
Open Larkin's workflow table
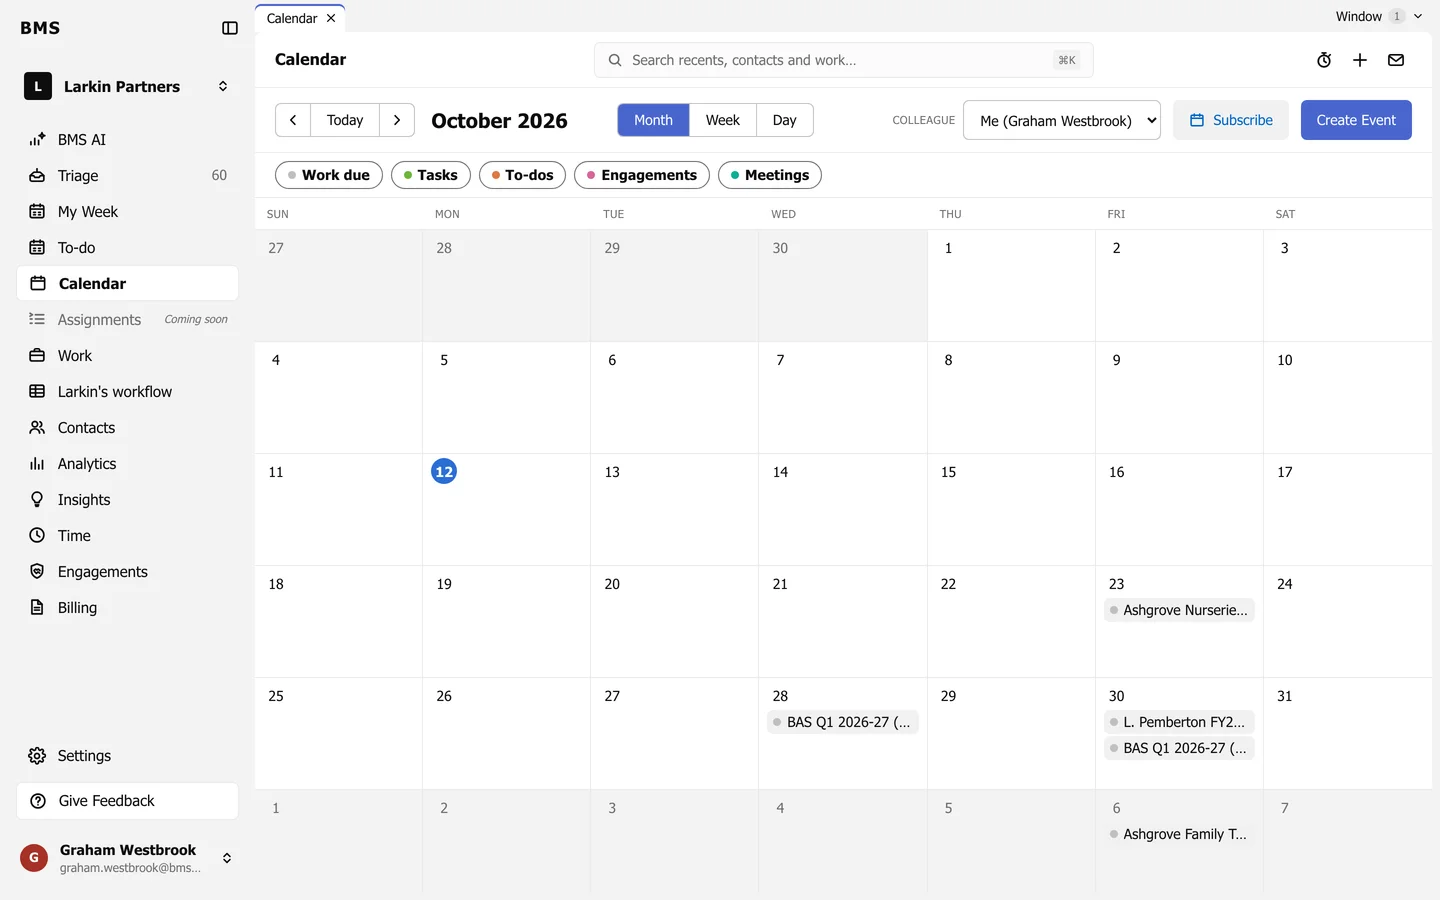click(128, 391)
